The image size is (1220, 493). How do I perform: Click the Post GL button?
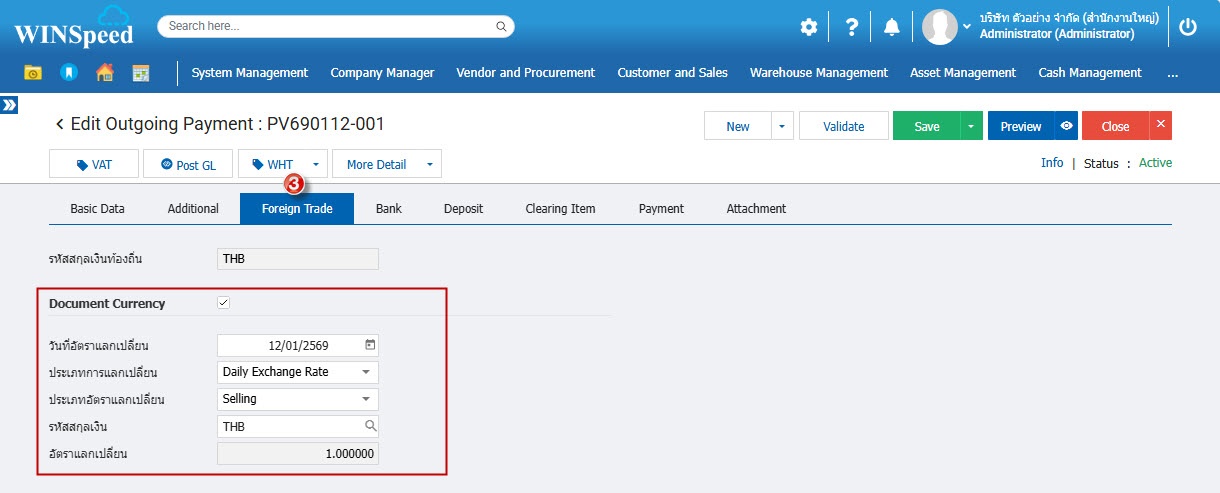[x=188, y=165]
